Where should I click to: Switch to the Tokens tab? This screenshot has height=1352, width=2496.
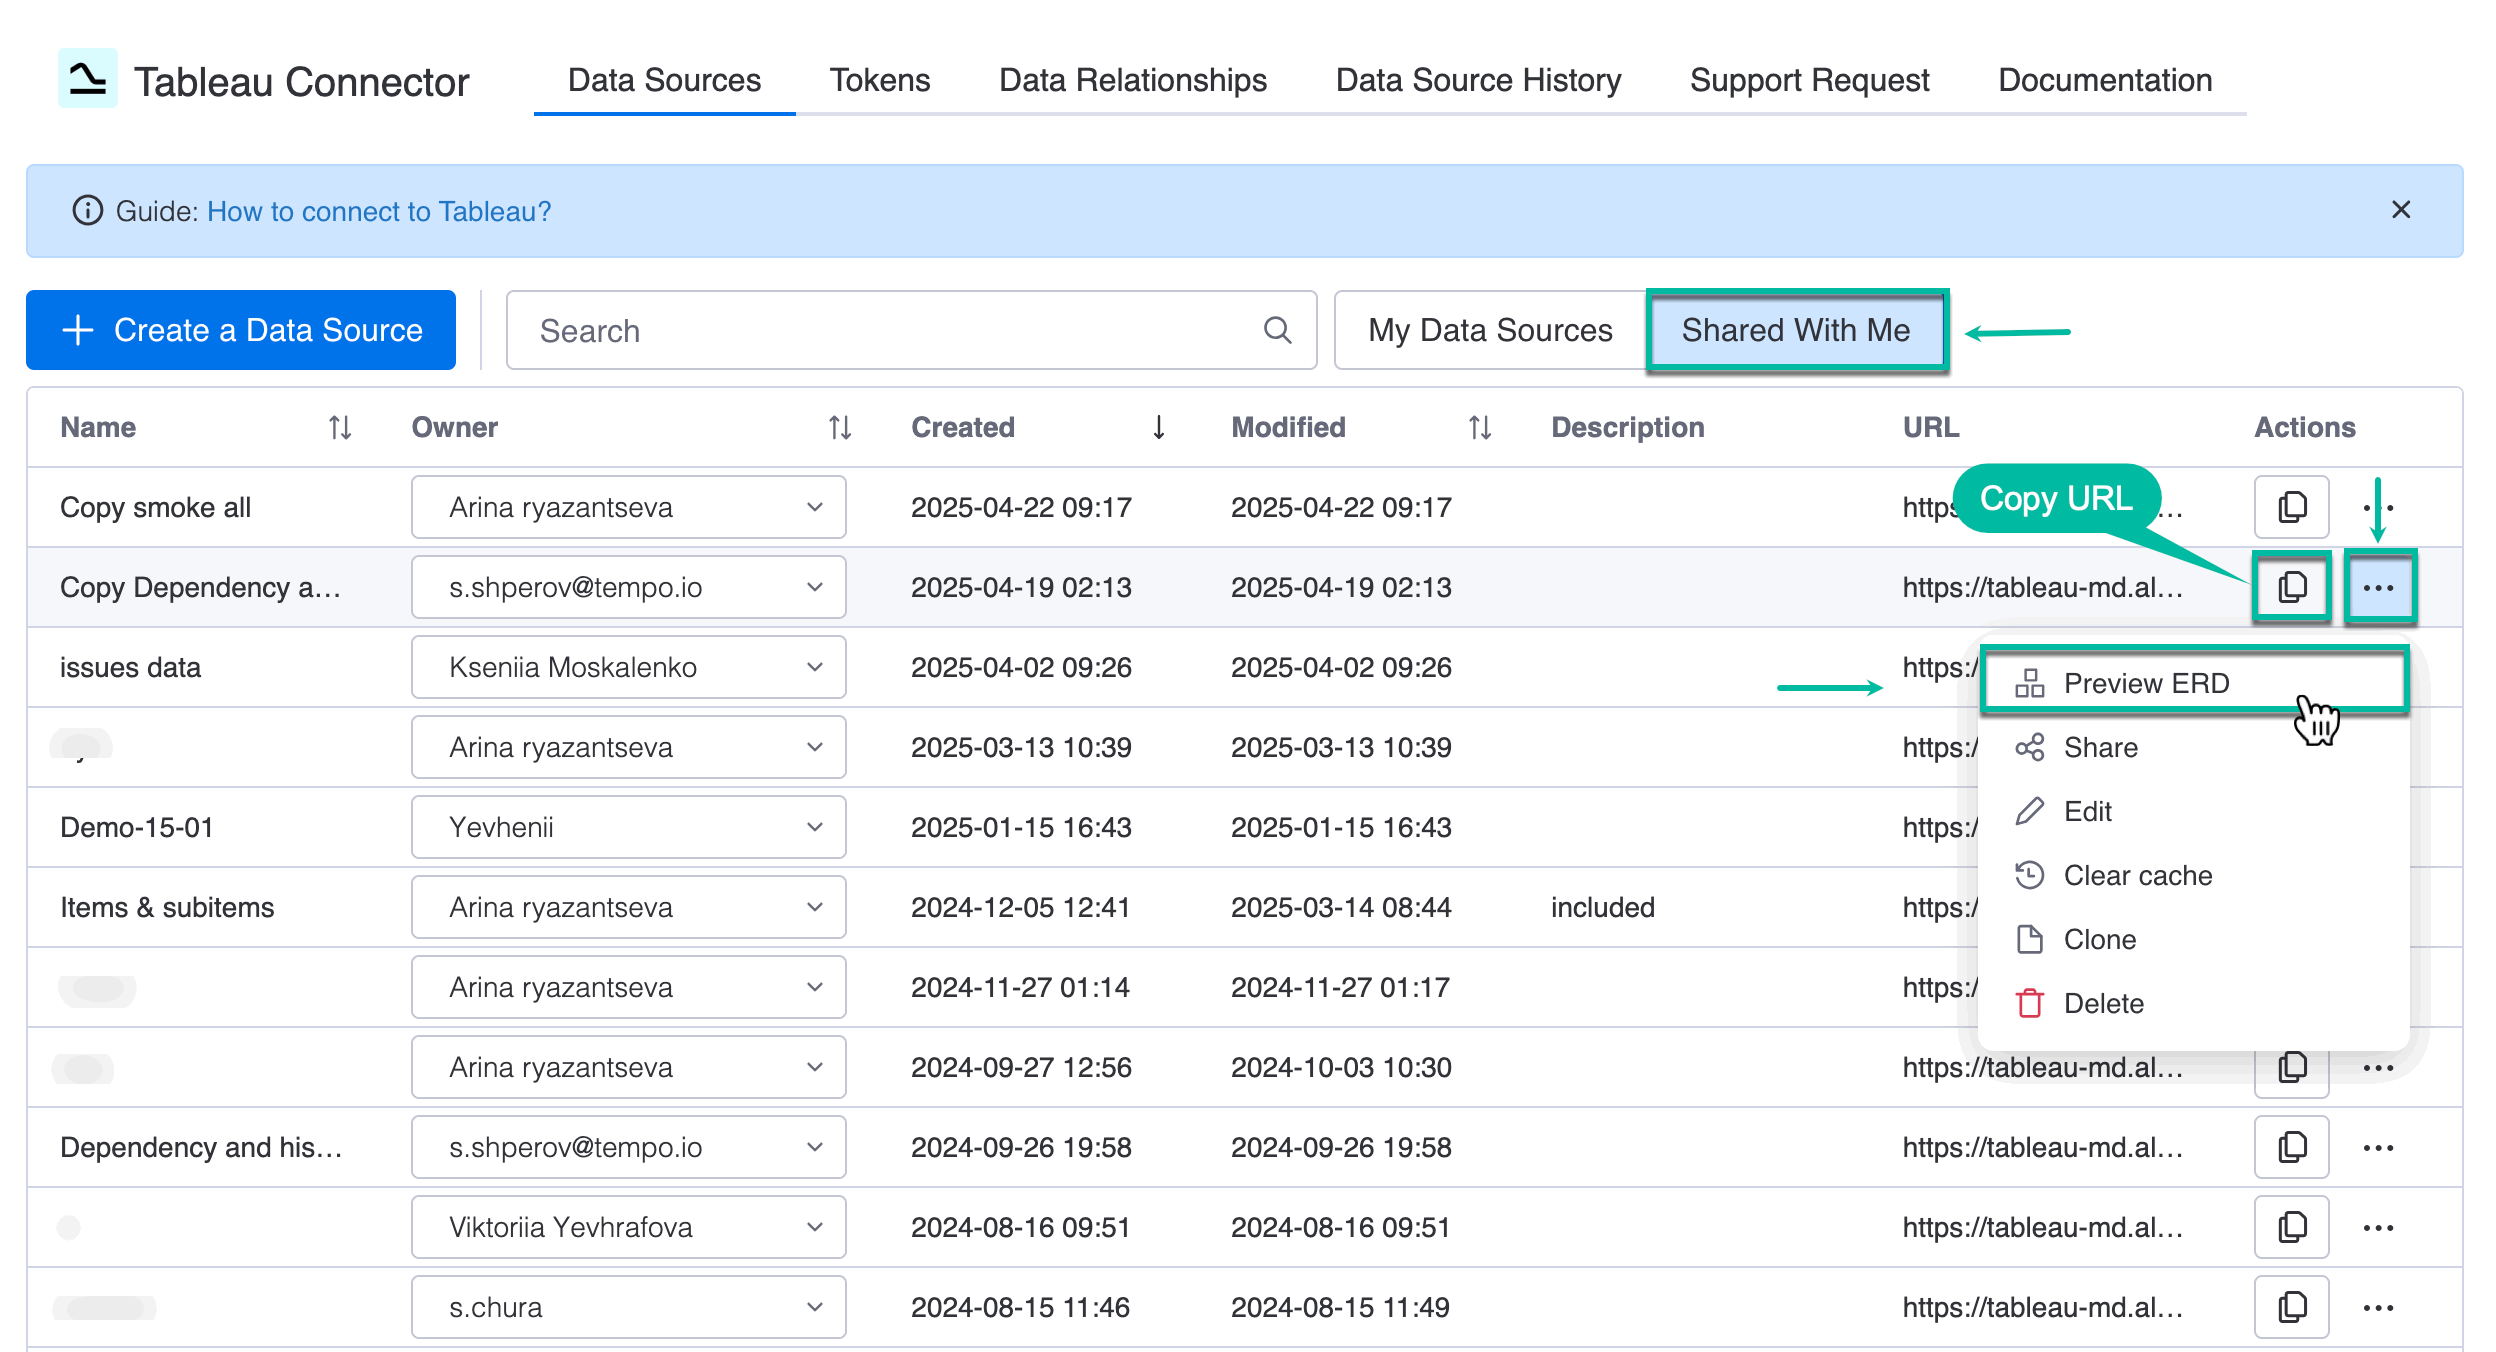(x=879, y=80)
